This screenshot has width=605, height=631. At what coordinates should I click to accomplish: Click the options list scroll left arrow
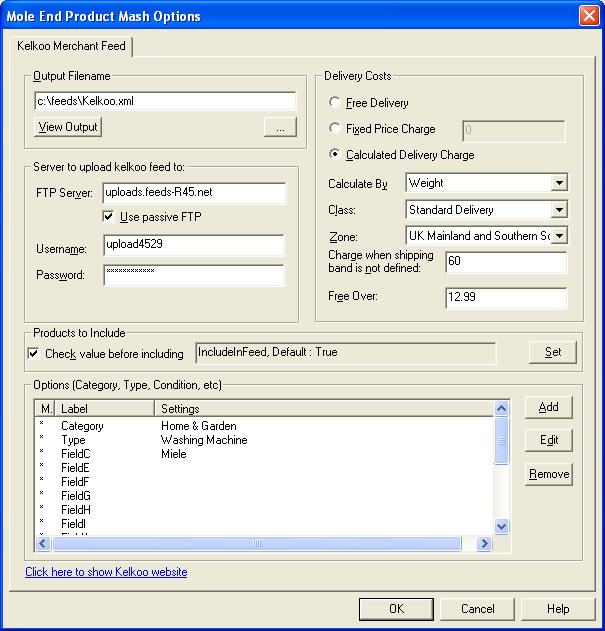coord(43,544)
